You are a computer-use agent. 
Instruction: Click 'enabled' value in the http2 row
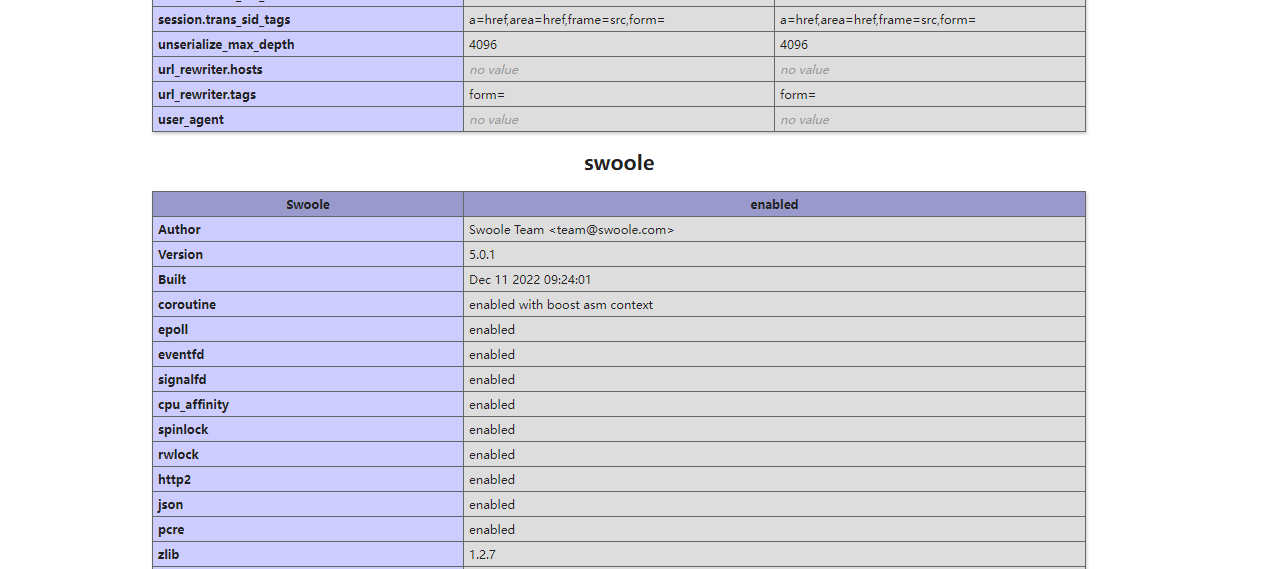[492, 479]
